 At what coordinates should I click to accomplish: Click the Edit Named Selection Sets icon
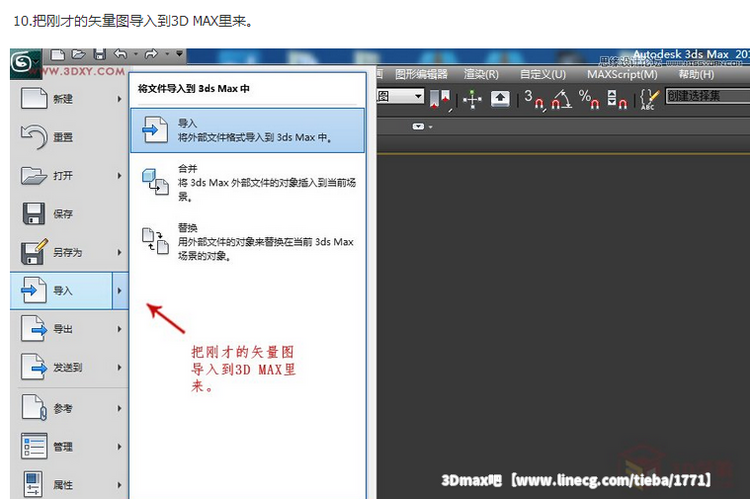tap(649, 99)
